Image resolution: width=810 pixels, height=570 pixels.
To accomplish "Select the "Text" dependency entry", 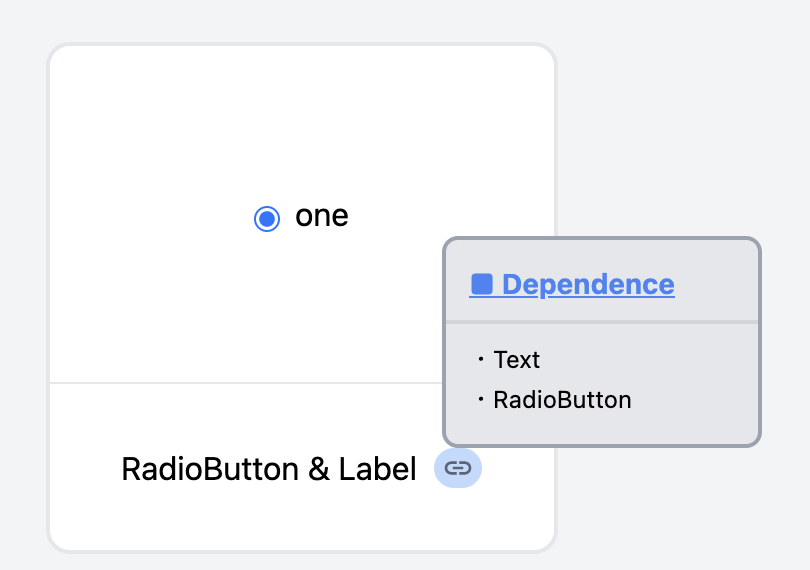I will [516, 360].
